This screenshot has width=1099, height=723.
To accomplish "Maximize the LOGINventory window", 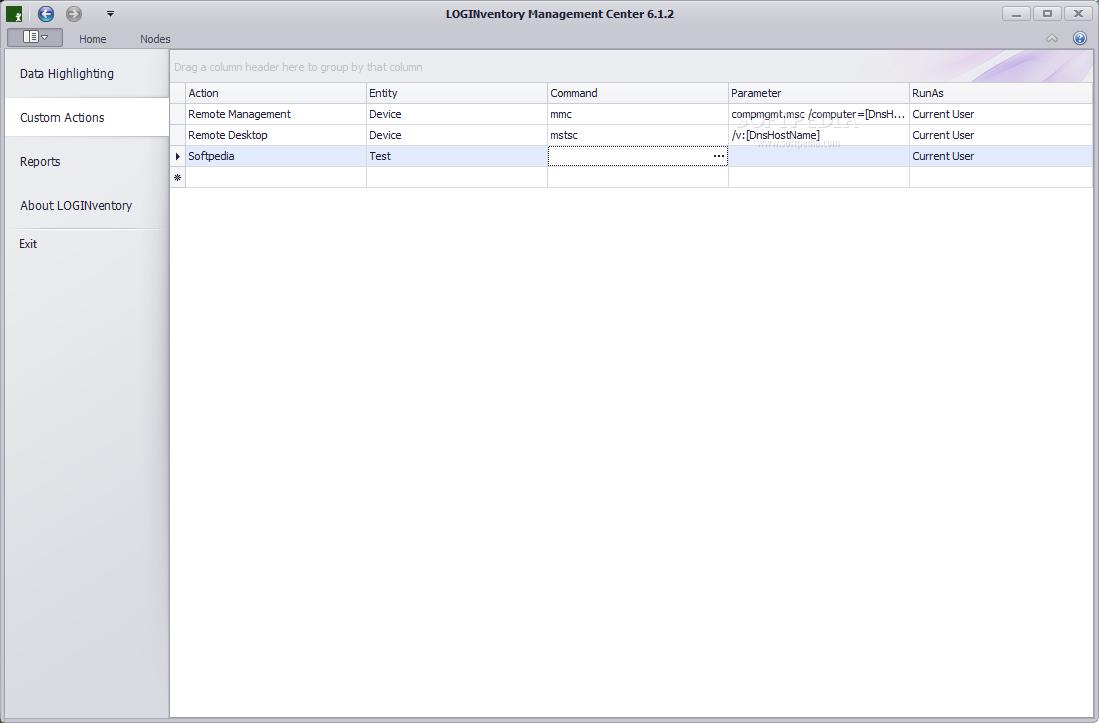I will click(1047, 13).
